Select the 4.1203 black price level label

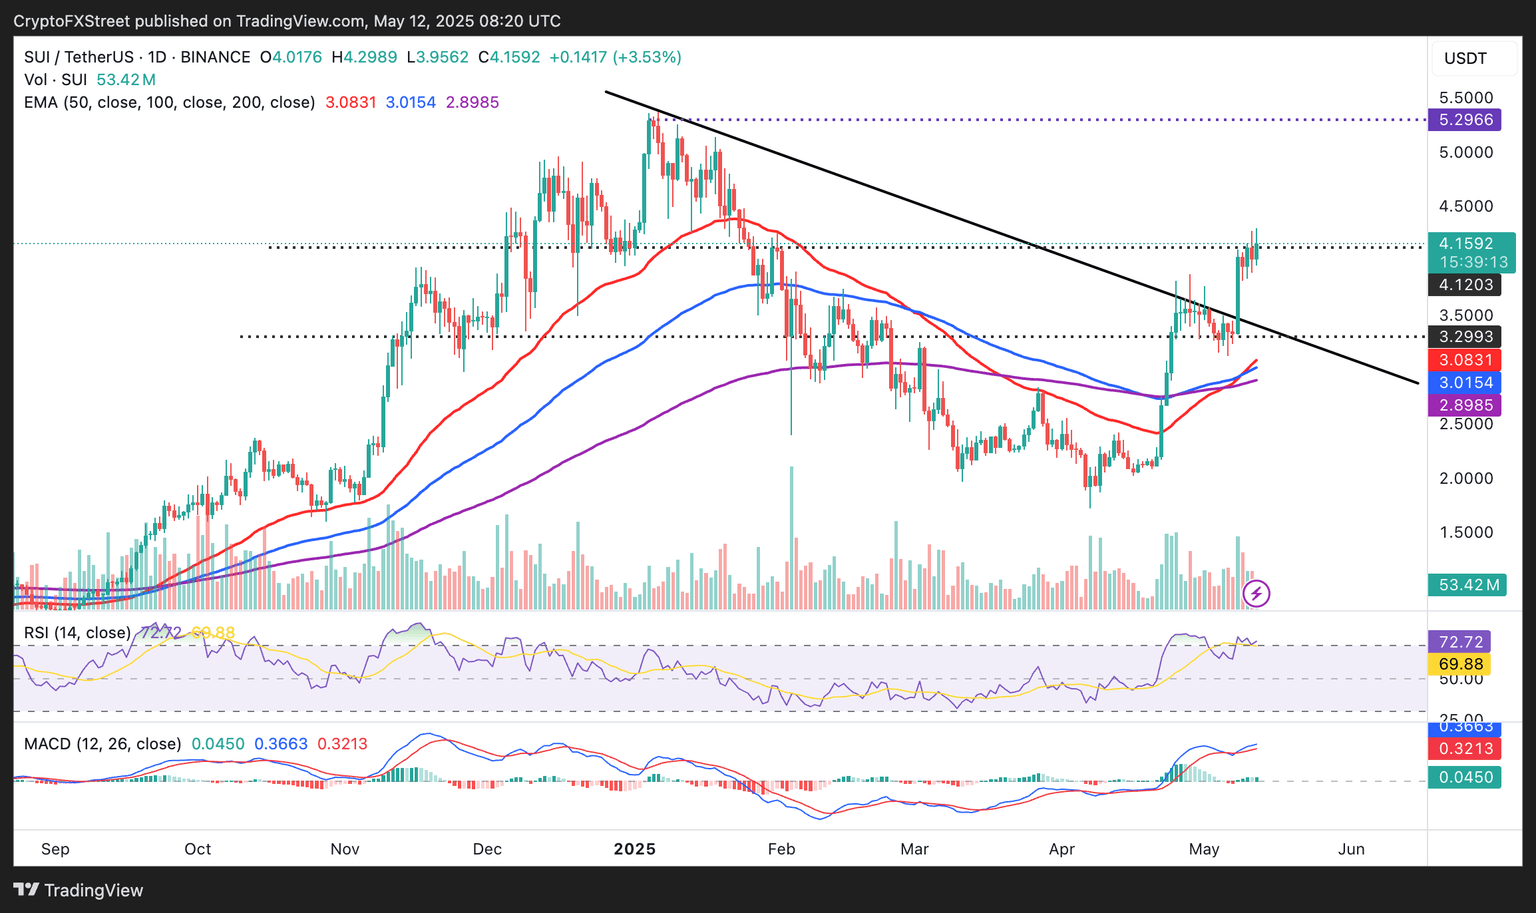coord(1466,285)
